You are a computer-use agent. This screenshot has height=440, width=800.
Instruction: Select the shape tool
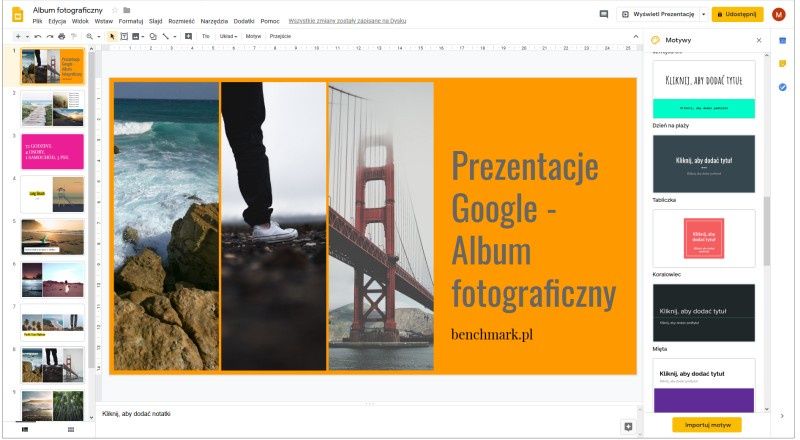[x=153, y=36]
